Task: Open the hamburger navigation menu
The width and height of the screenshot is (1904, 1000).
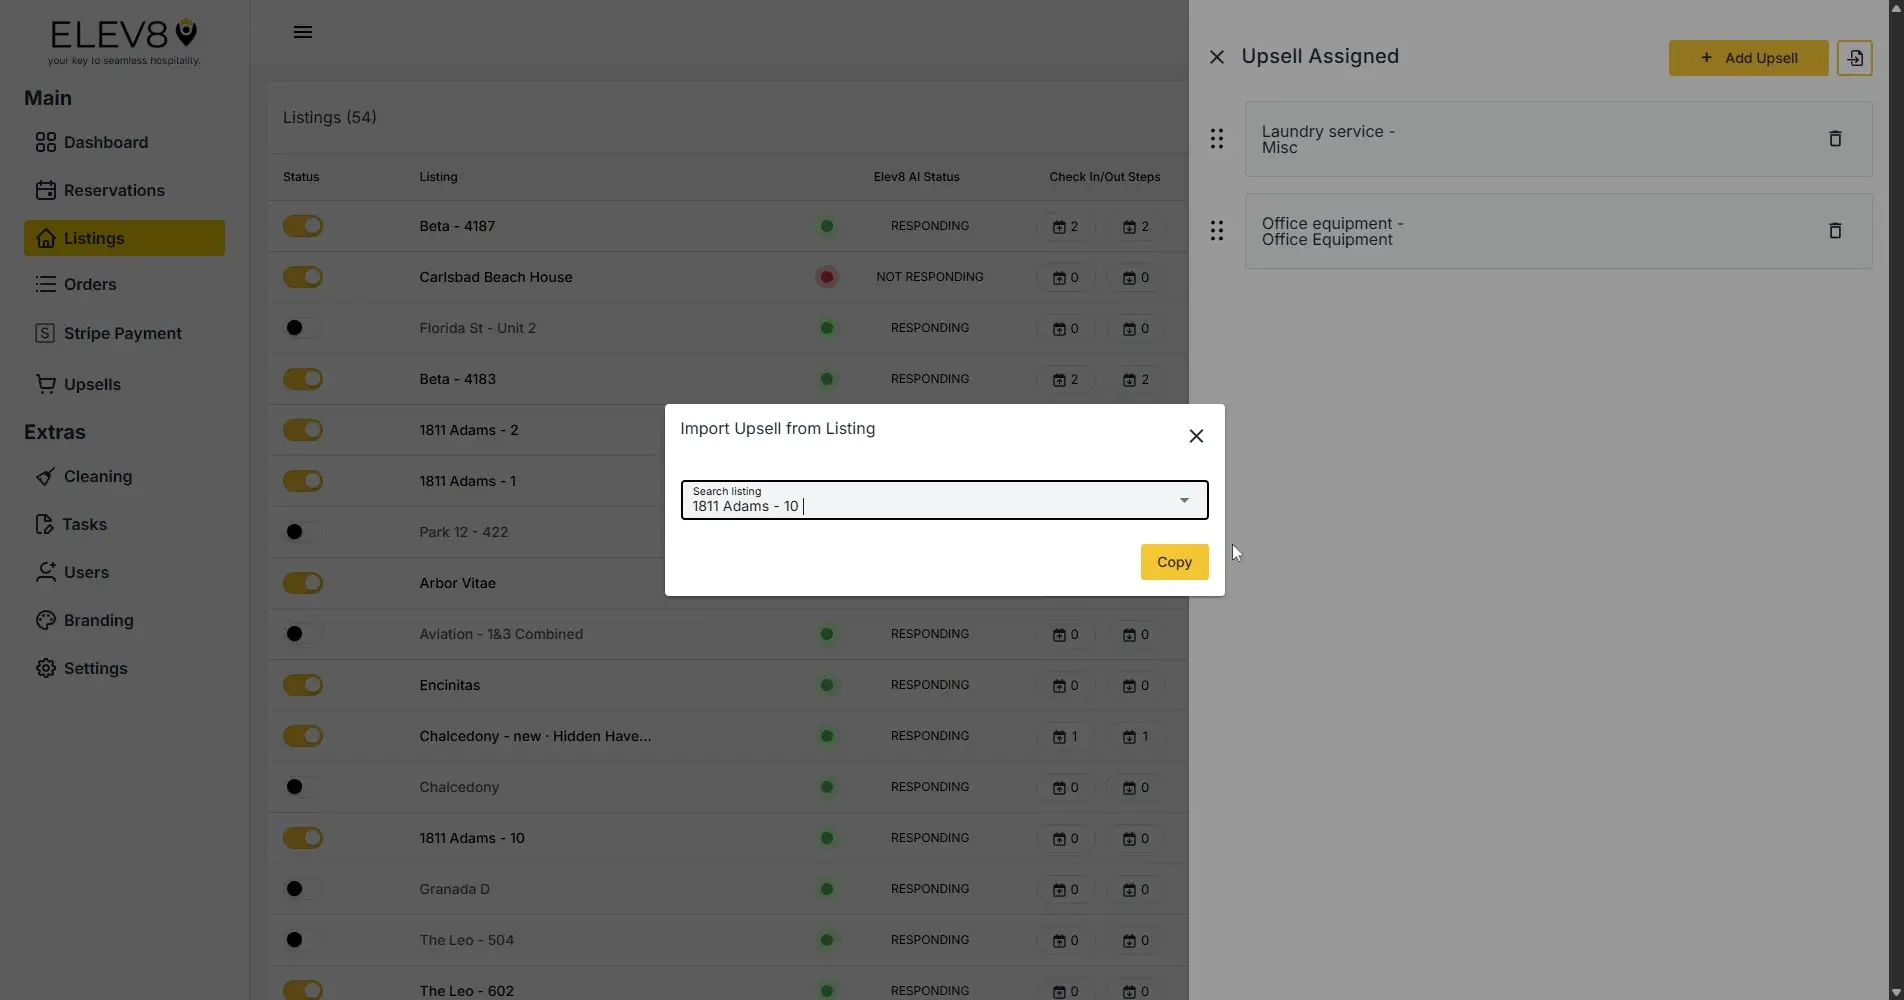Action: 302,31
